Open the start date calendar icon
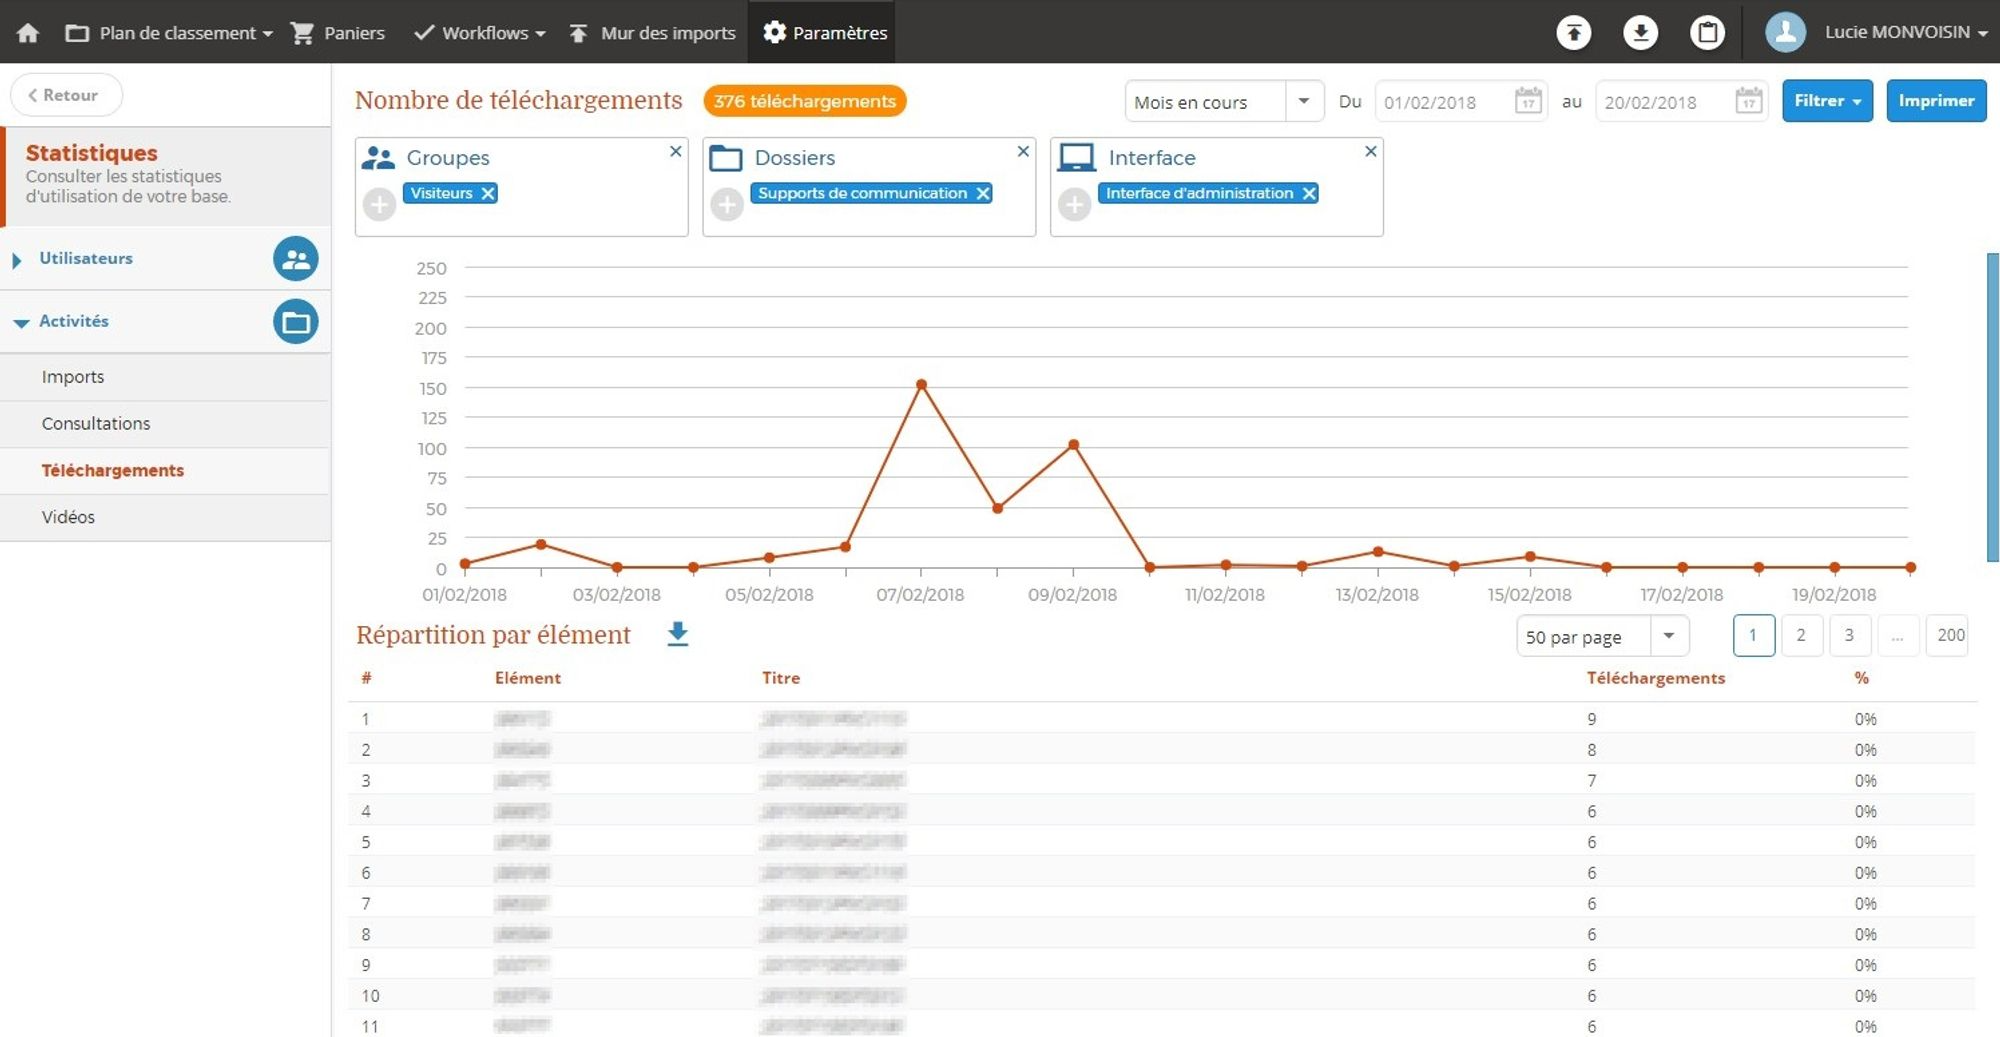 [1528, 101]
